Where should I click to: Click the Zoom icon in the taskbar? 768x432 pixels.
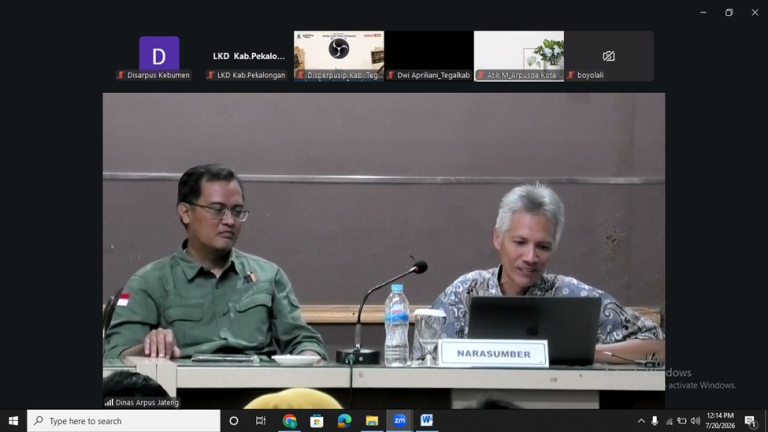tap(400, 421)
